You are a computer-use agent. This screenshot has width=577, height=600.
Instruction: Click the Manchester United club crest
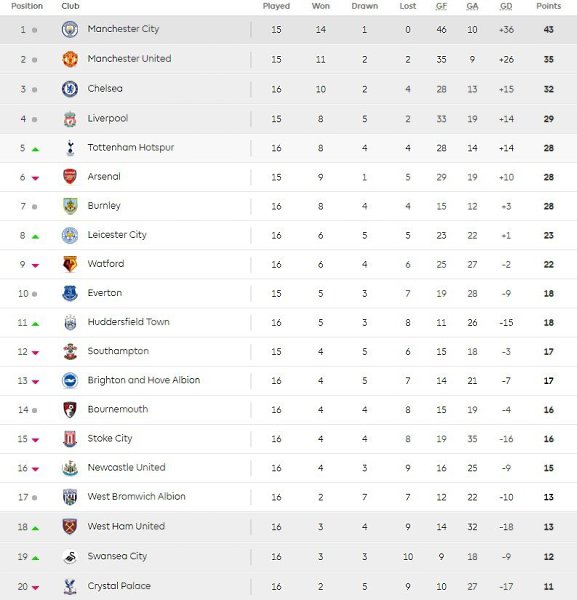(x=70, y=59)
